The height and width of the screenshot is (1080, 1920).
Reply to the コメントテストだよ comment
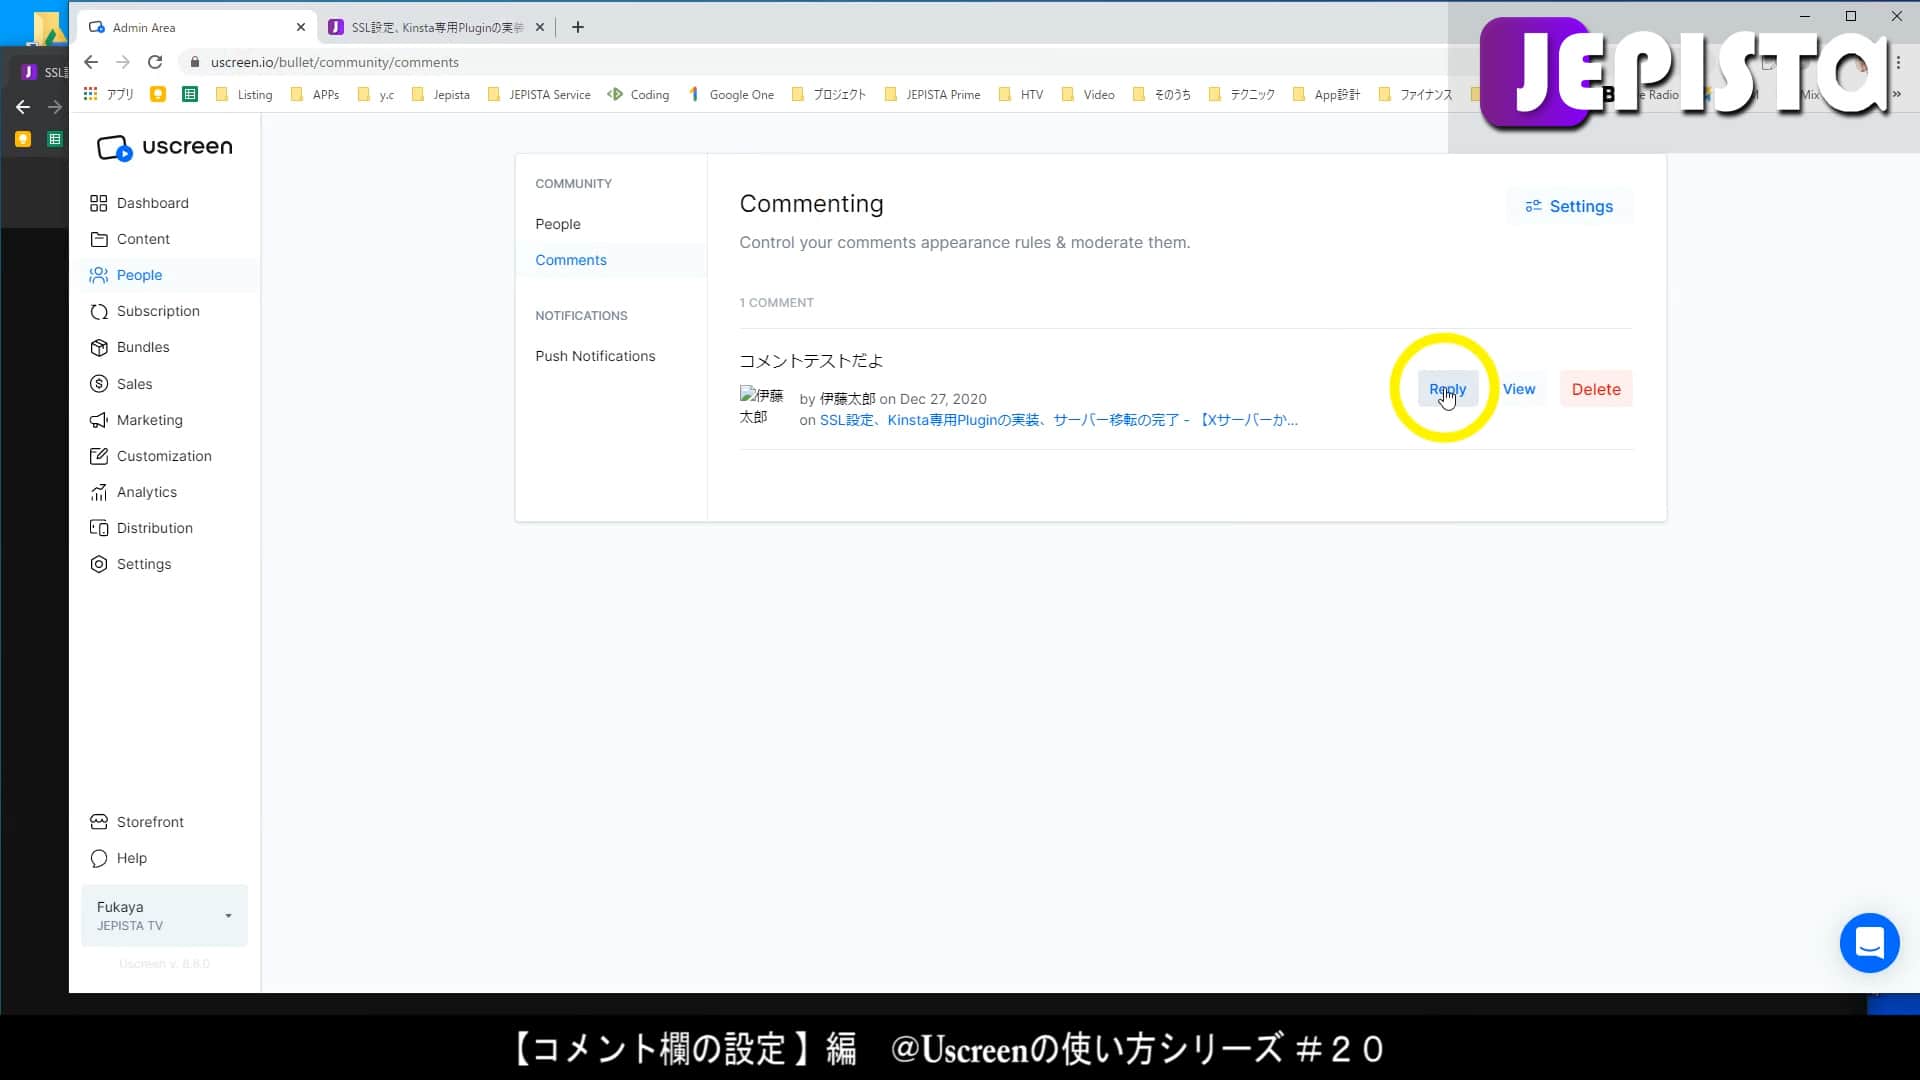click(1447, 389)
